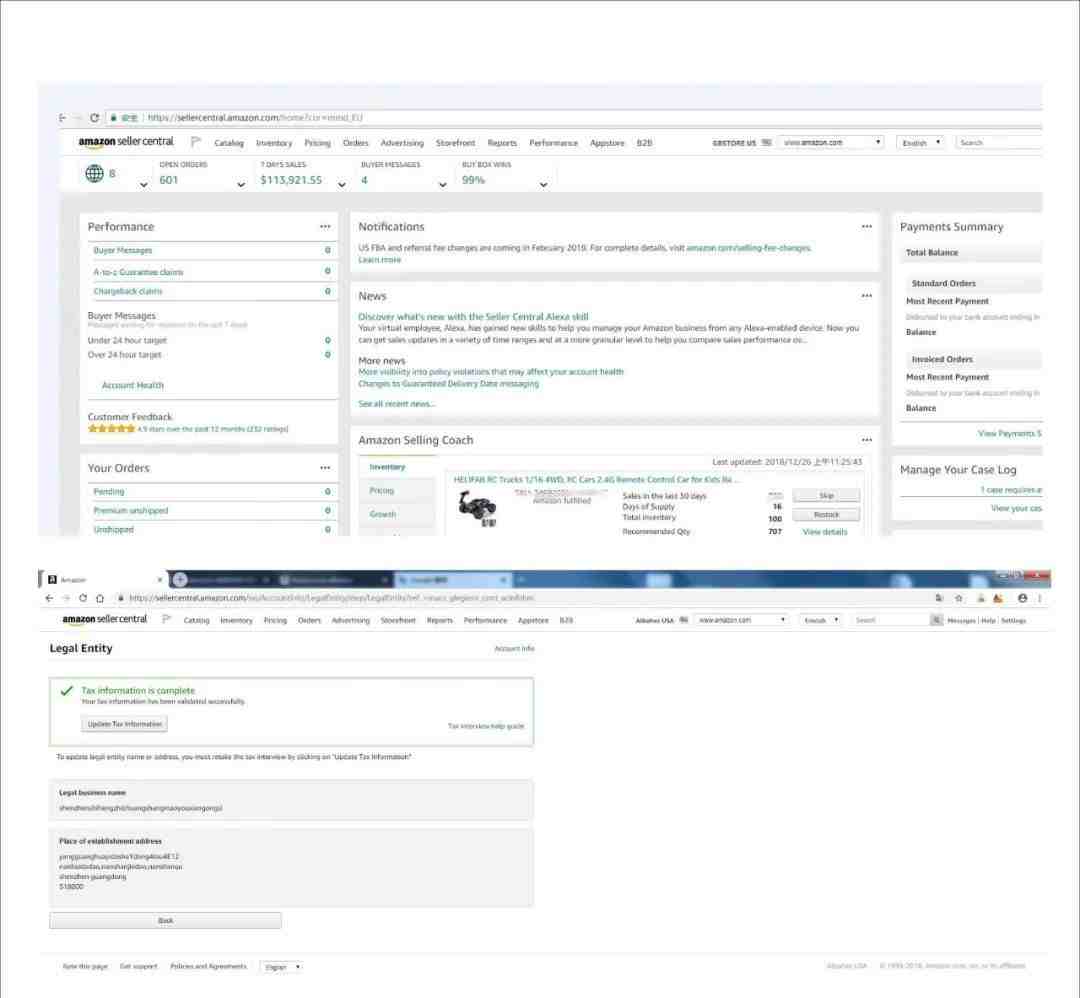Image resolution: width=1080 pixels, height=998 pixels.
Task: Click the search magnifier button on the Legal Entity page
Action: click(x=936, y=620)
